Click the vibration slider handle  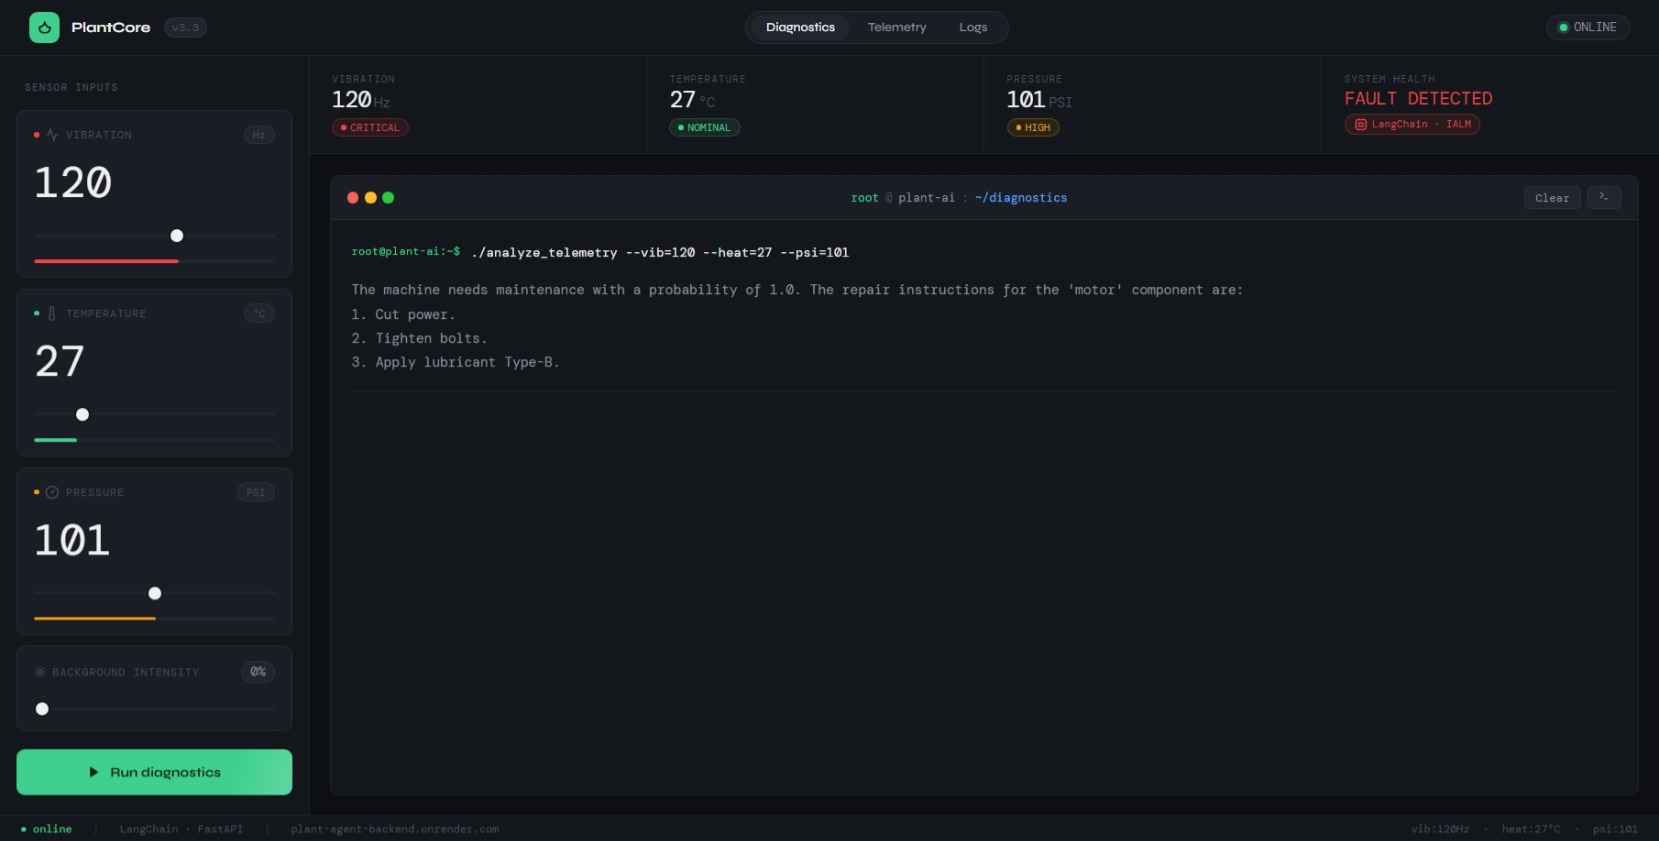click(x=177, y=236)
